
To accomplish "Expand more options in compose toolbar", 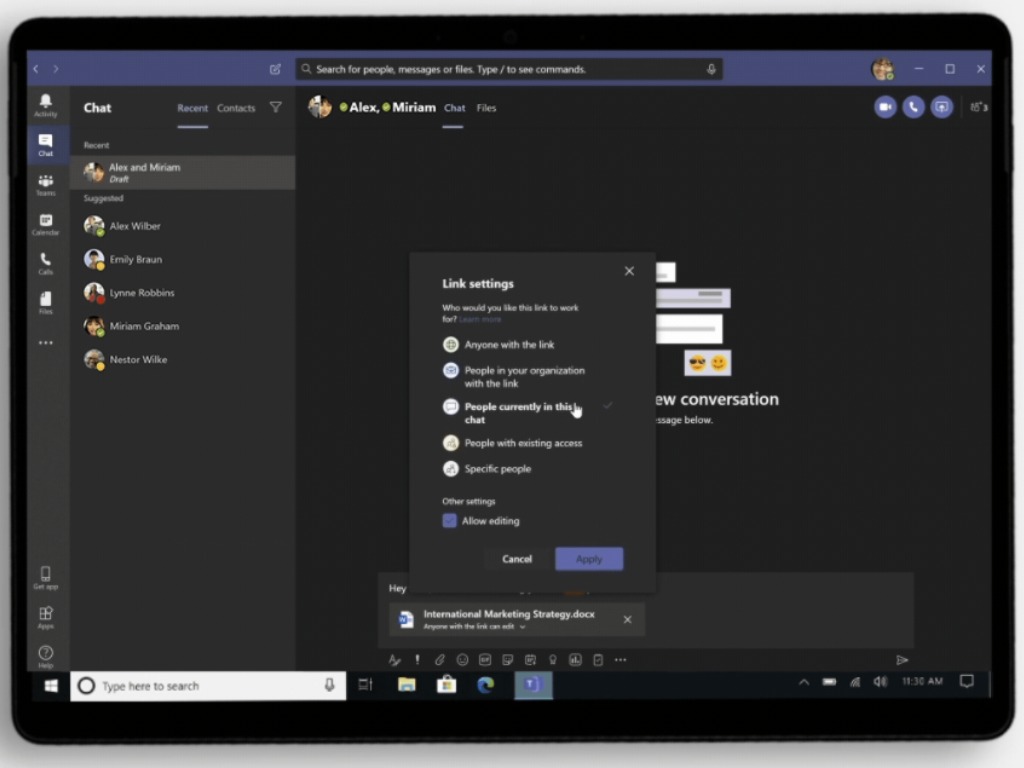I will [x=620, y=660].
